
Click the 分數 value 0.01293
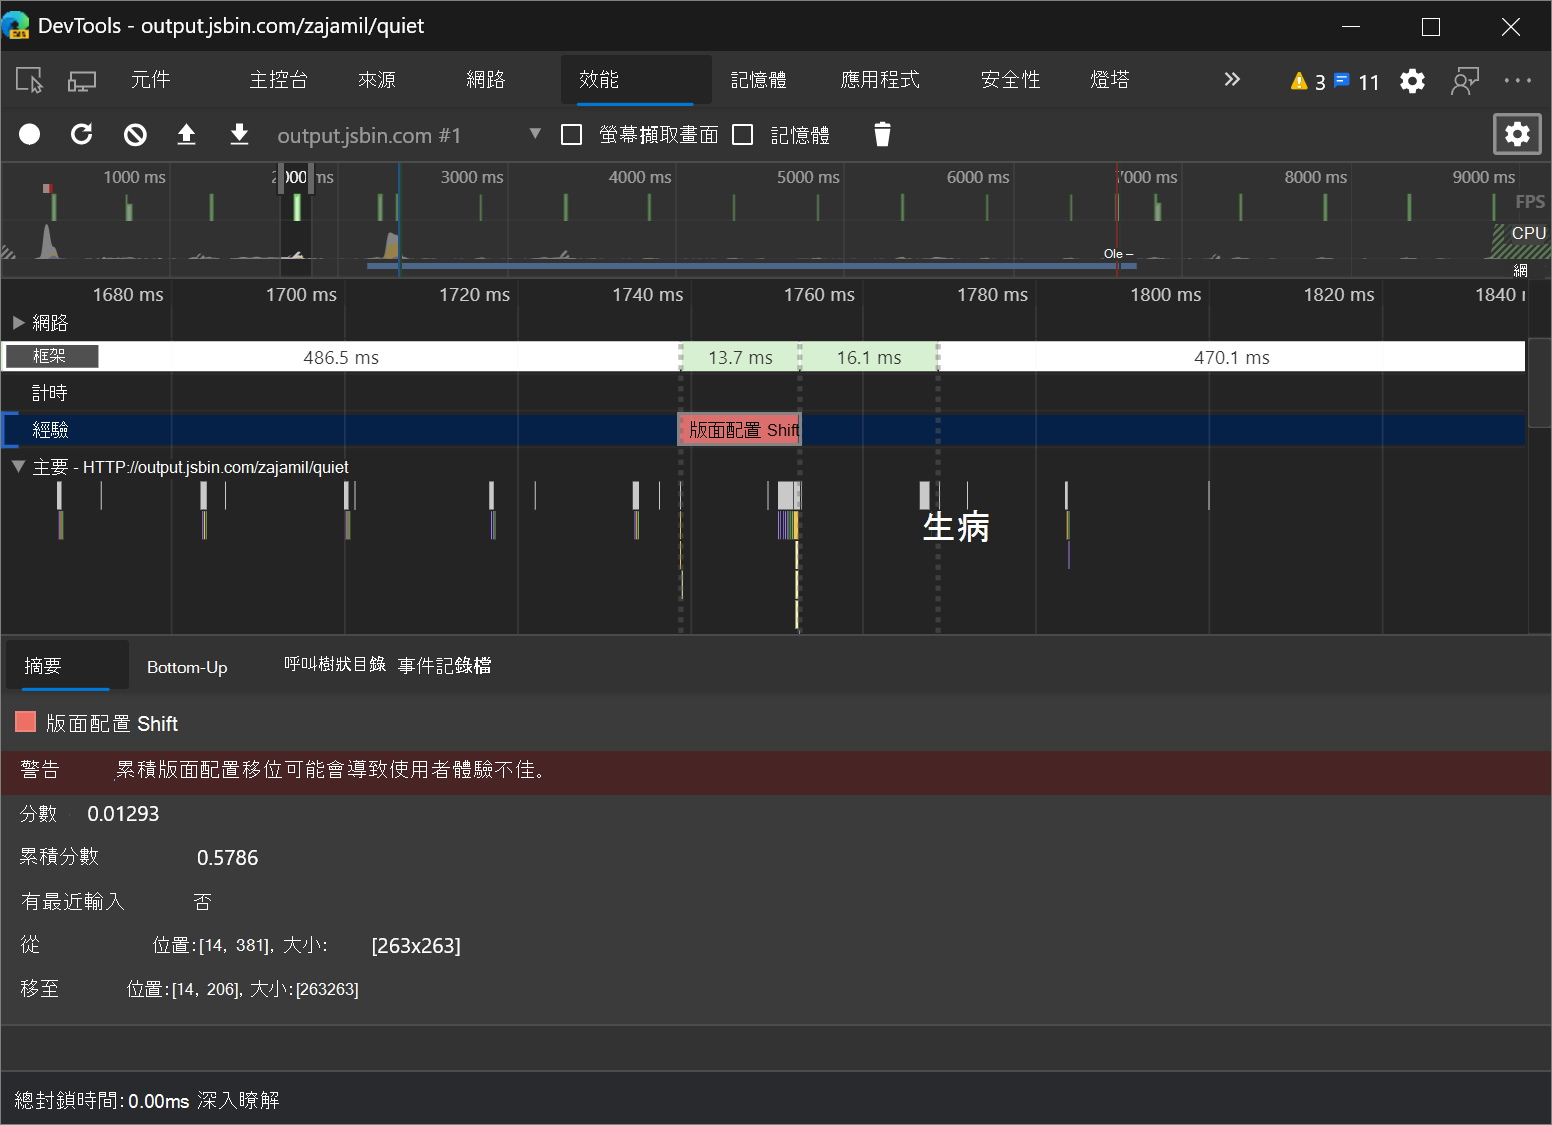tap(123, 814)
